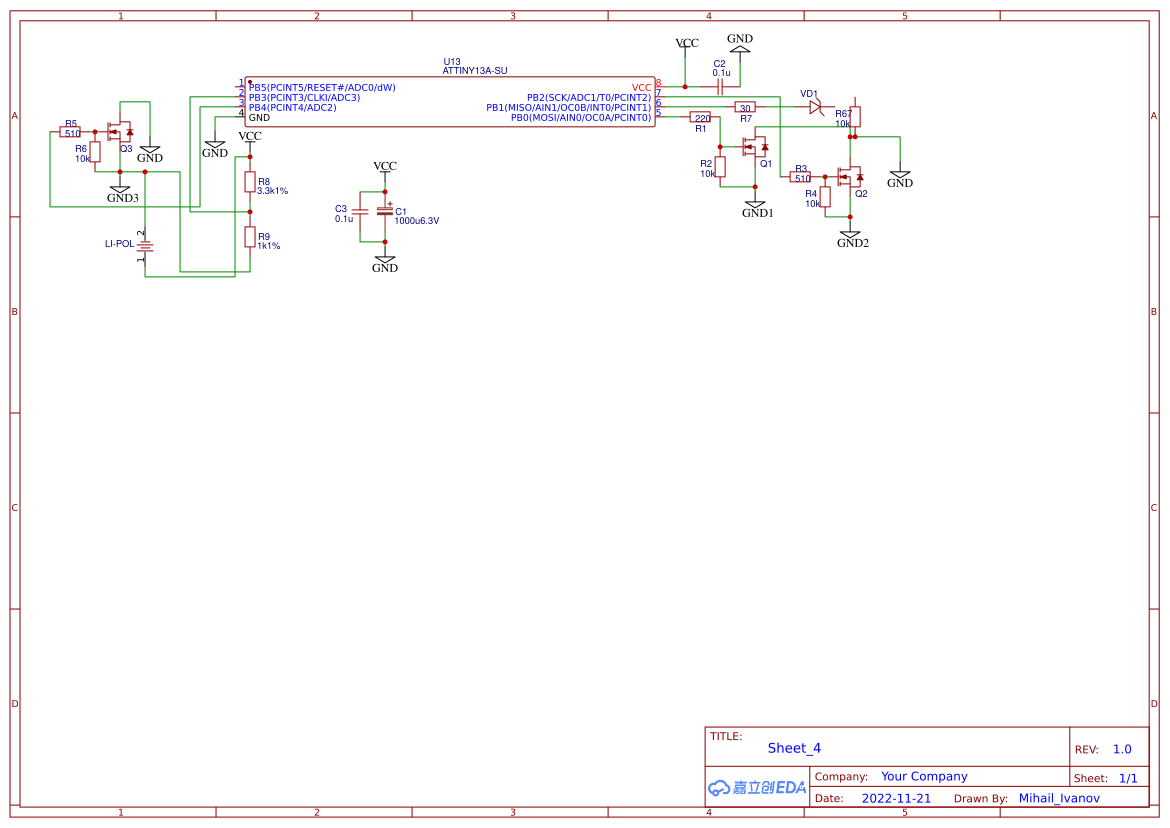Select the PB5 RESET pin label
The height and width of the screenshot is (828, 1170).
pyautogui.click(x=322, y=87)
